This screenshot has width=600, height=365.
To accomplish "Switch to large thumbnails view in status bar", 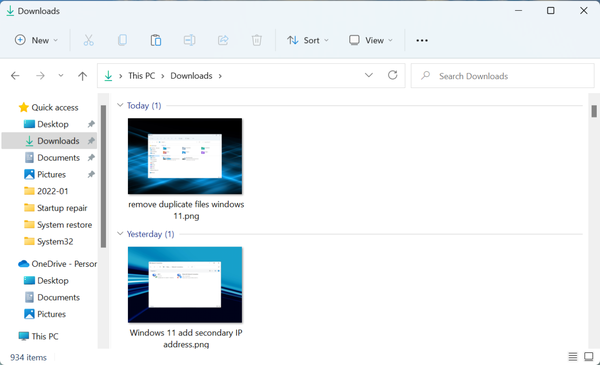I will [x=589, y=357].
